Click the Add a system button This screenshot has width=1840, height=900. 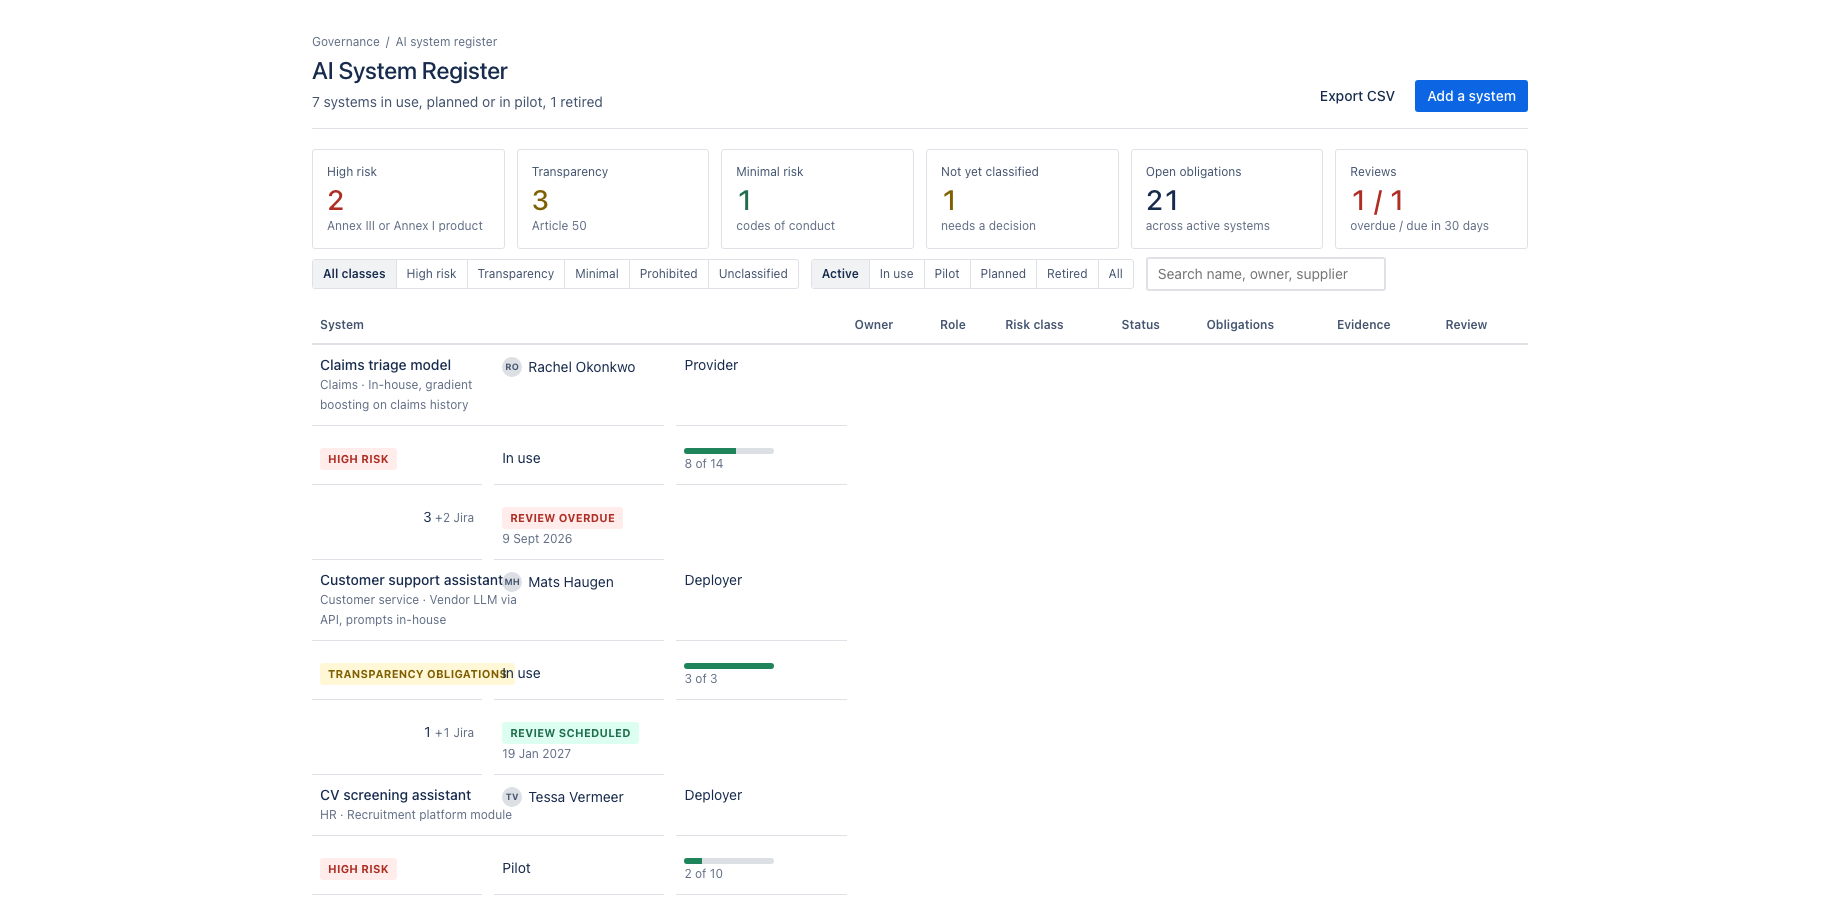click(x=1471, y=96)
